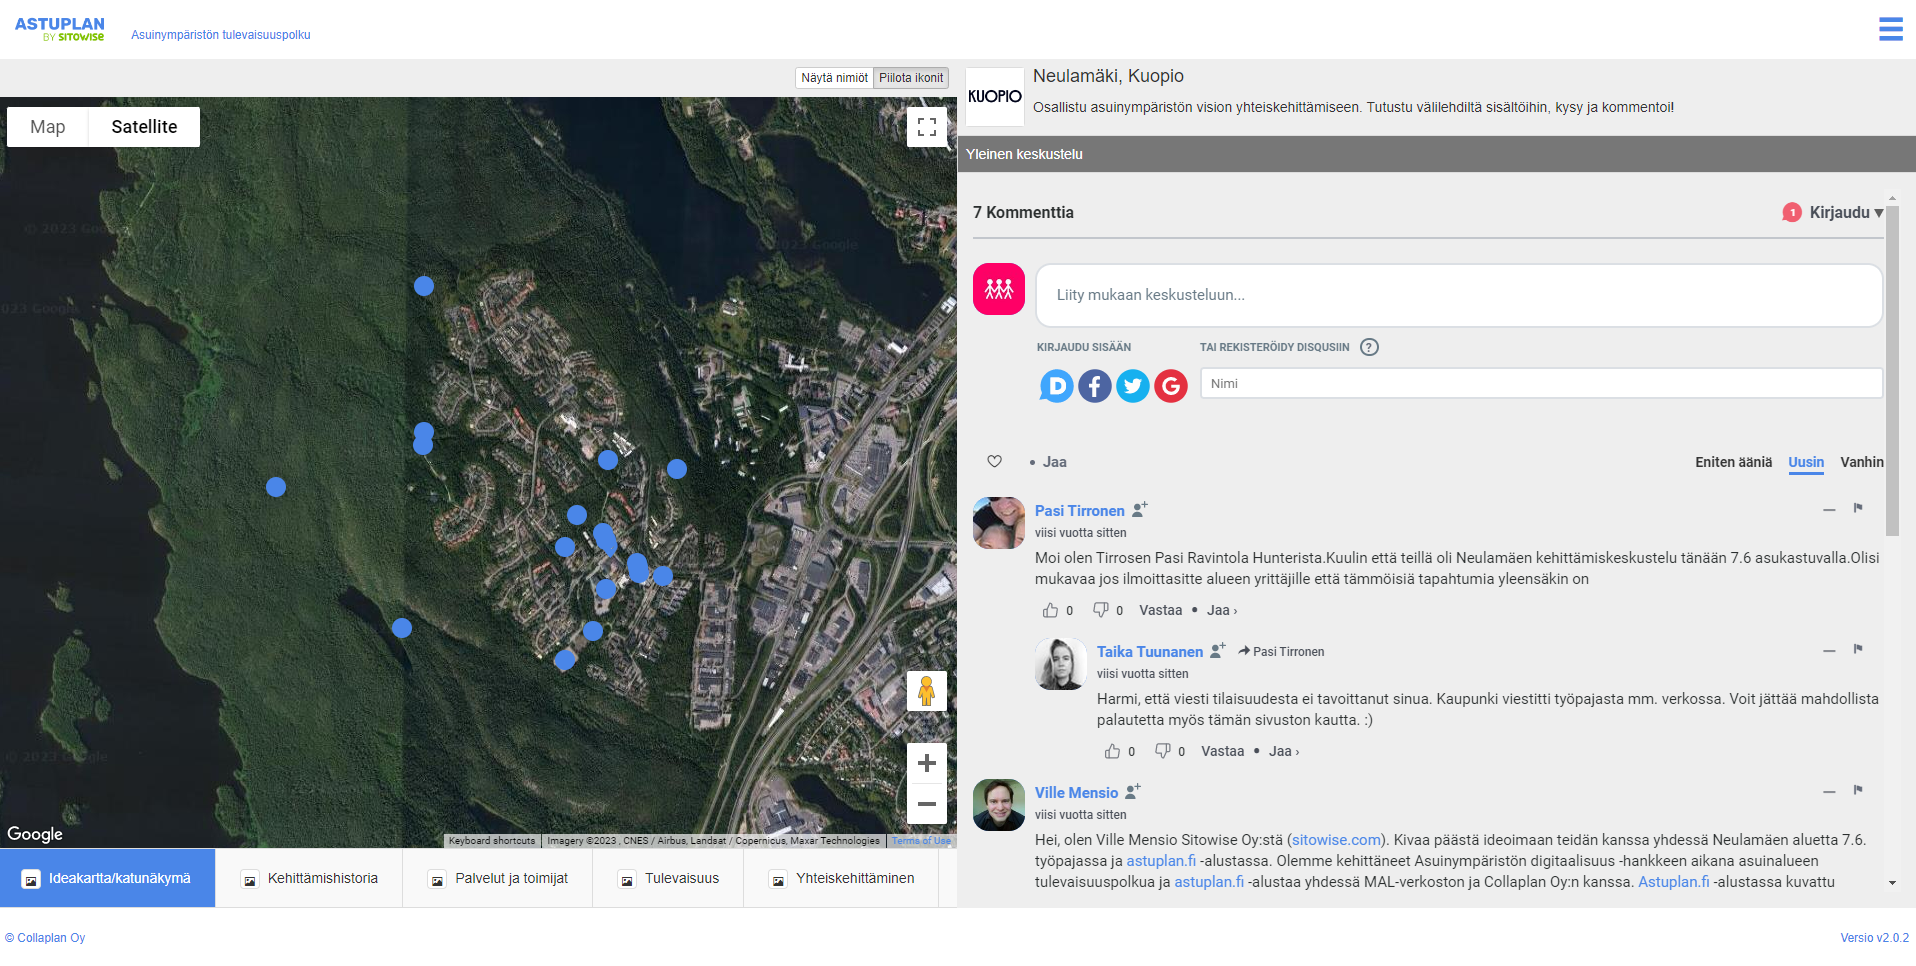Expand Jaa options under Pasi's comment
The image size is (1916, 966).
pyautogui.click(x=1222, y=610)
